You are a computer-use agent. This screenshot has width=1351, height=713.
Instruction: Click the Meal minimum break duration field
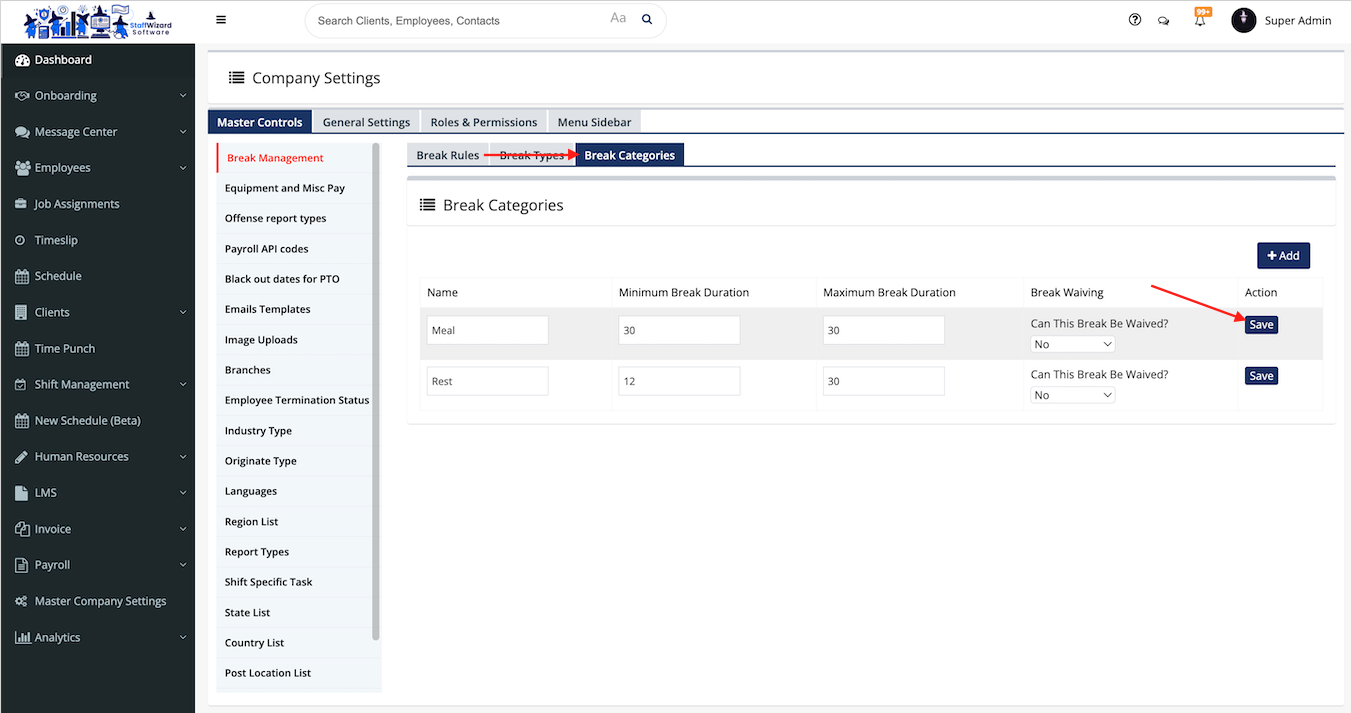[679, 330]
